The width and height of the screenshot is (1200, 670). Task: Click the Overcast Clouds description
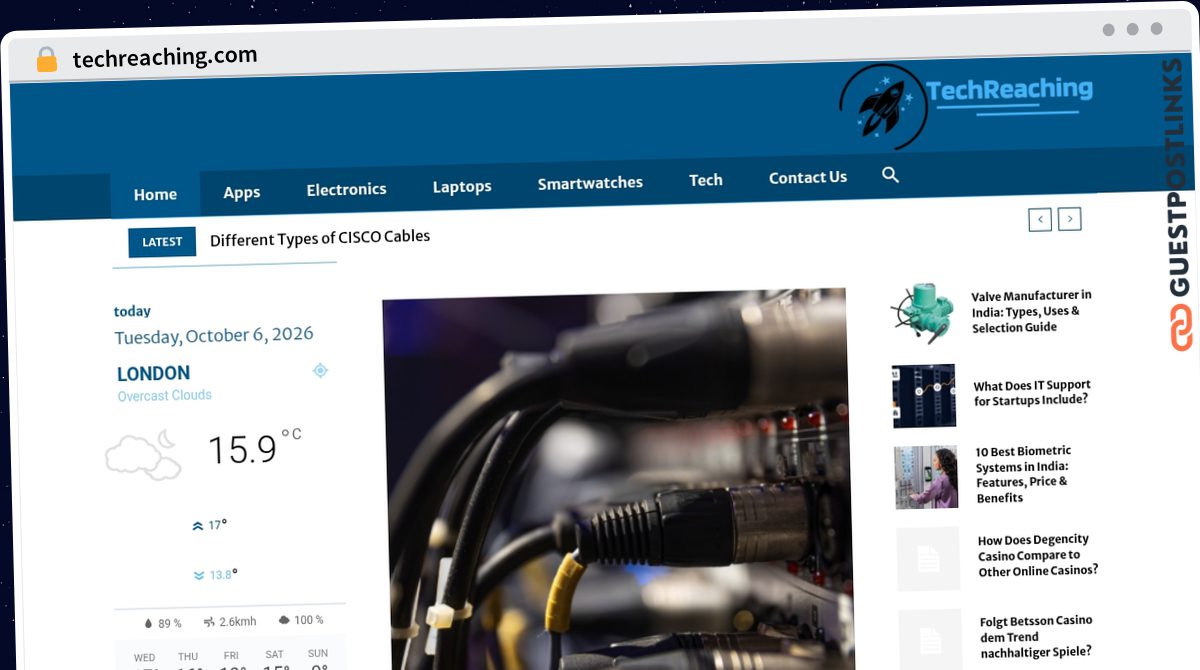point(165,395)
